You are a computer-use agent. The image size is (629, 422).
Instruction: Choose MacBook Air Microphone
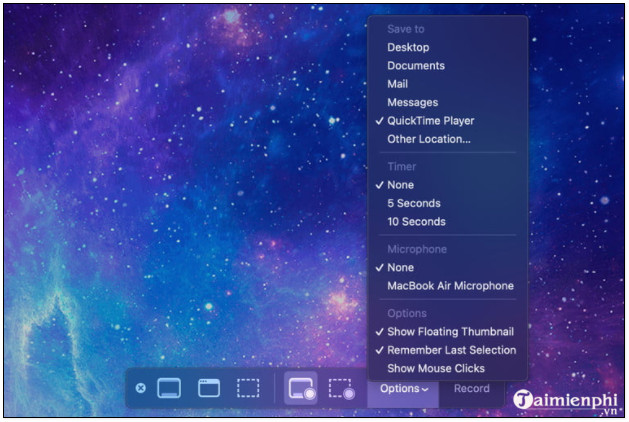(x=447, y=286)
